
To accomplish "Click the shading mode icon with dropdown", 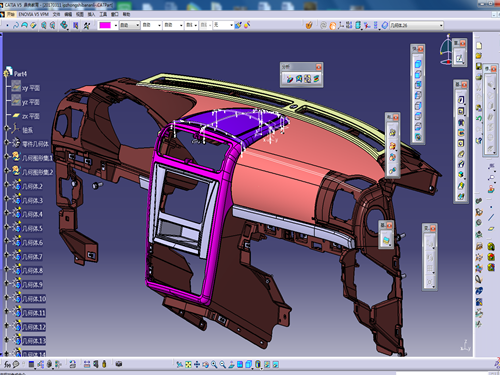I will coord(258,365).
